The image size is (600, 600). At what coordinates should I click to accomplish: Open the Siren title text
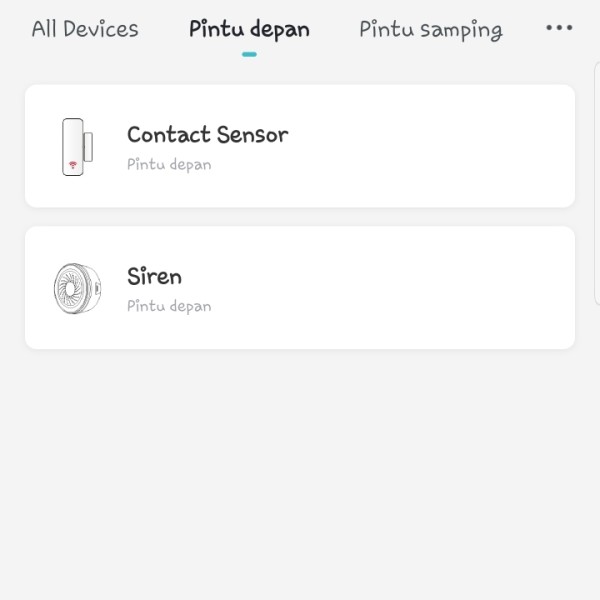point(155,276)
